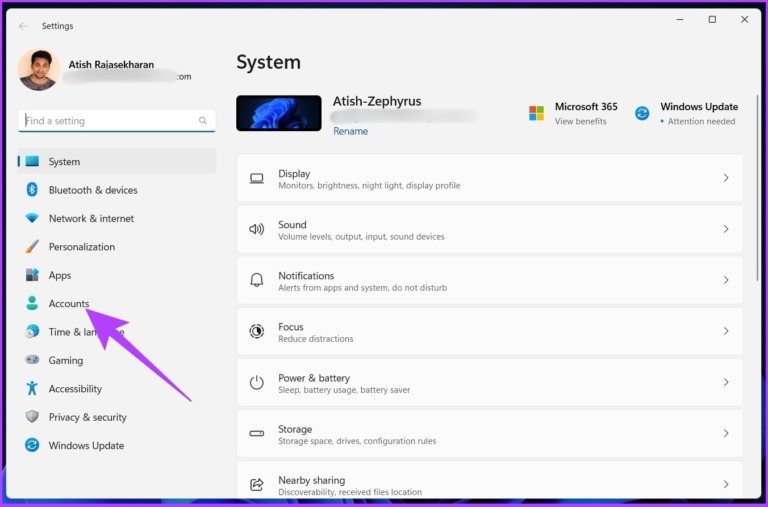Open Windows Update sidebar label
Viewport: 768px width, 507px height.
pyautogui.click(x=86, y=446)
